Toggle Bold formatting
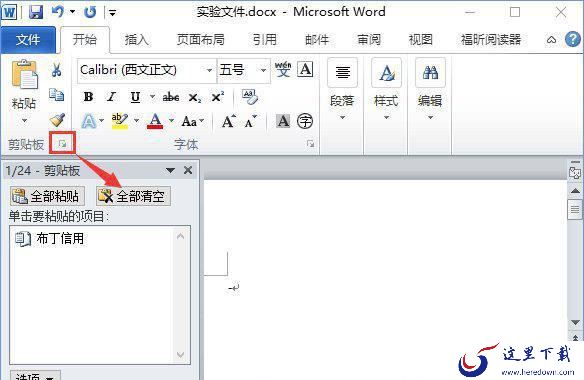The height and width of the screenshot is (380, 584). pyautogui.click(x=88, y=97)
